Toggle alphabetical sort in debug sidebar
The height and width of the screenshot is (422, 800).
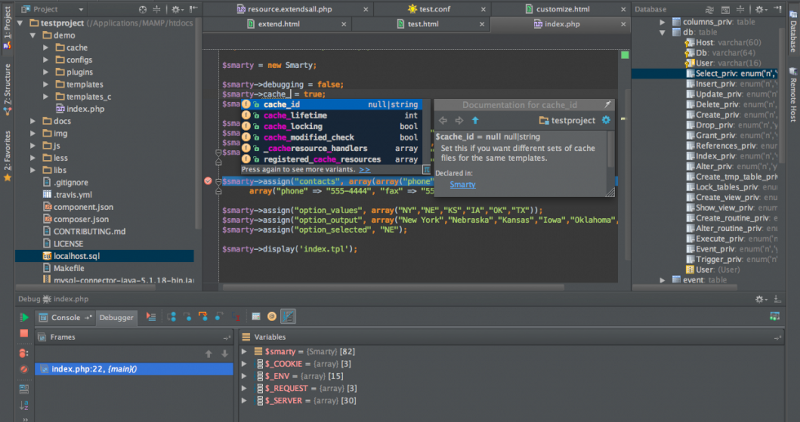click(23, 405)
